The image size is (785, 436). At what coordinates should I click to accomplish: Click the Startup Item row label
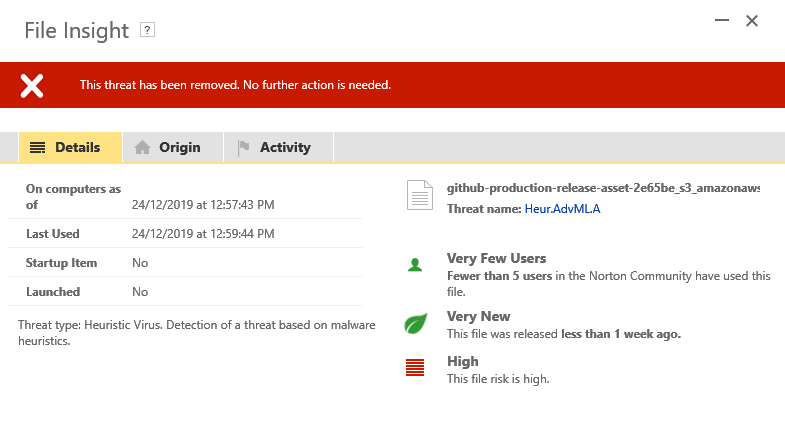(x=61, y=263)
